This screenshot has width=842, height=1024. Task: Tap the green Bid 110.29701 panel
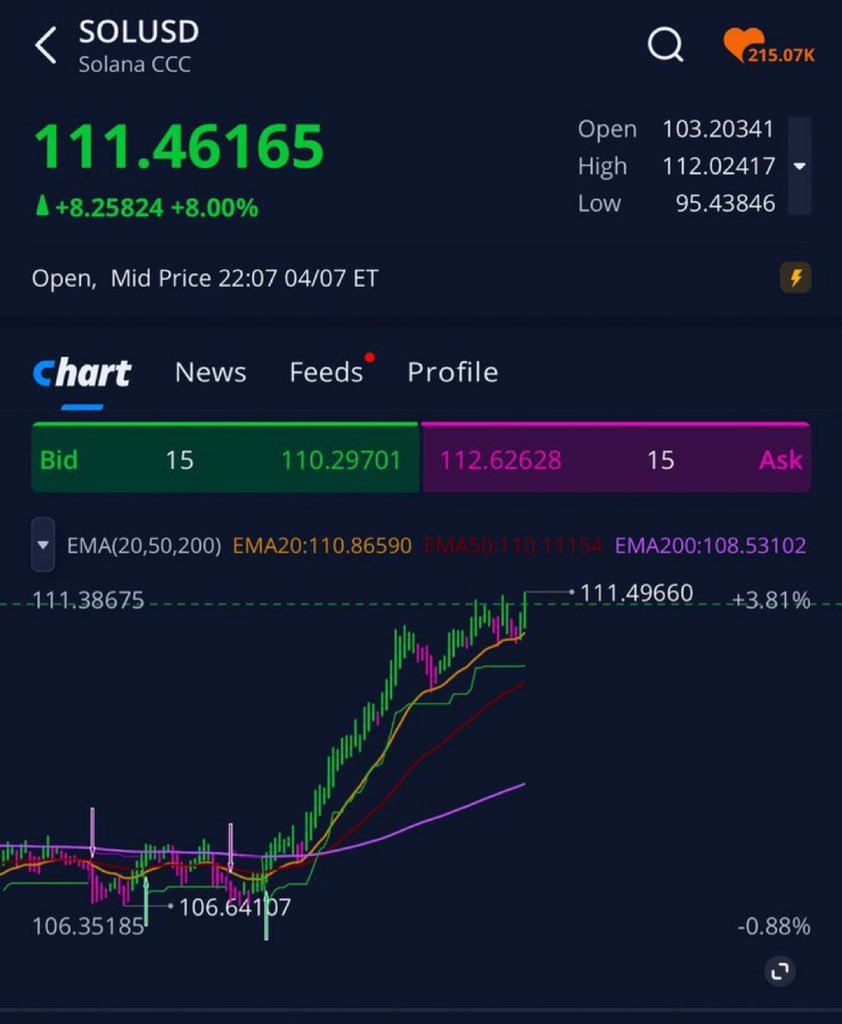(x=225, y=457)
